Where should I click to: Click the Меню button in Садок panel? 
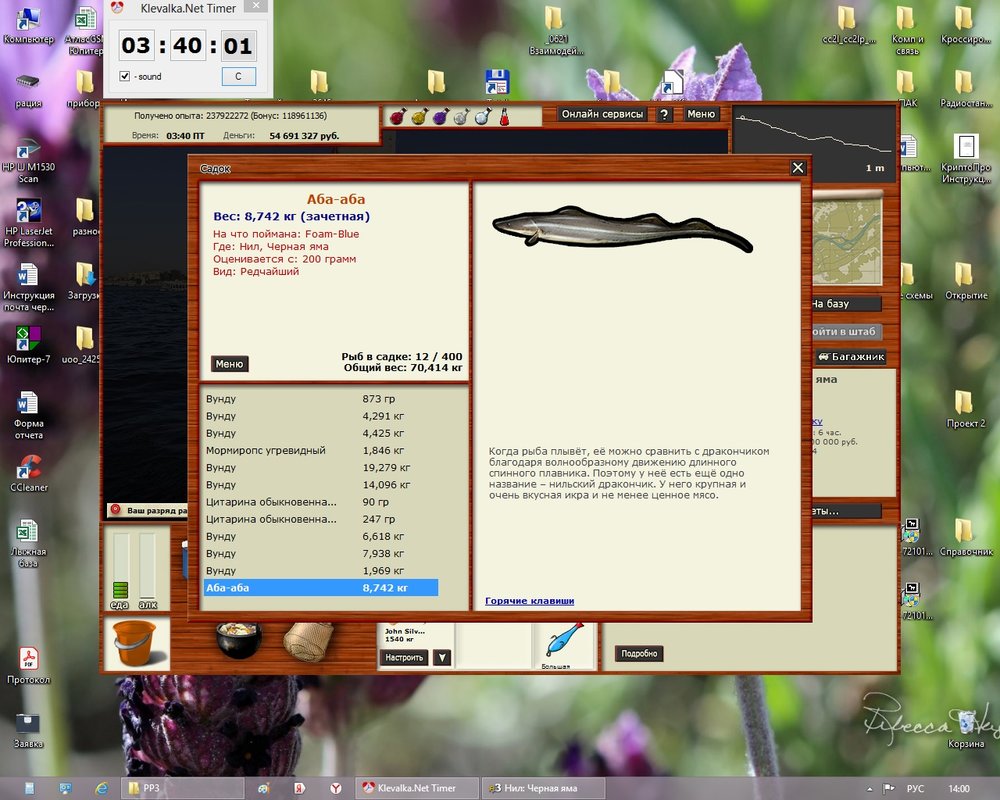point(230,364)
